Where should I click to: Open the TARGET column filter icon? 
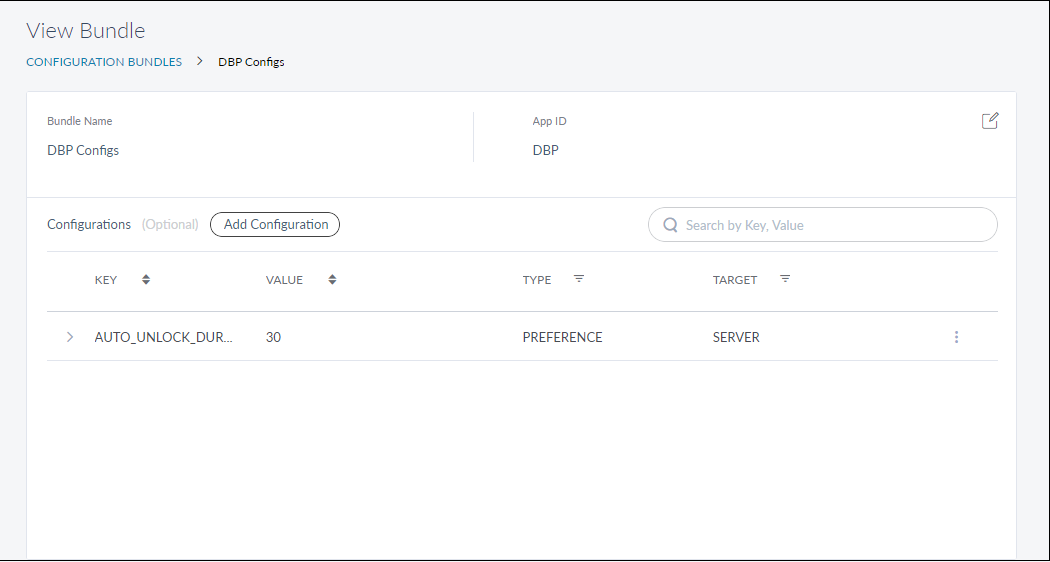[x=785, y=279]
